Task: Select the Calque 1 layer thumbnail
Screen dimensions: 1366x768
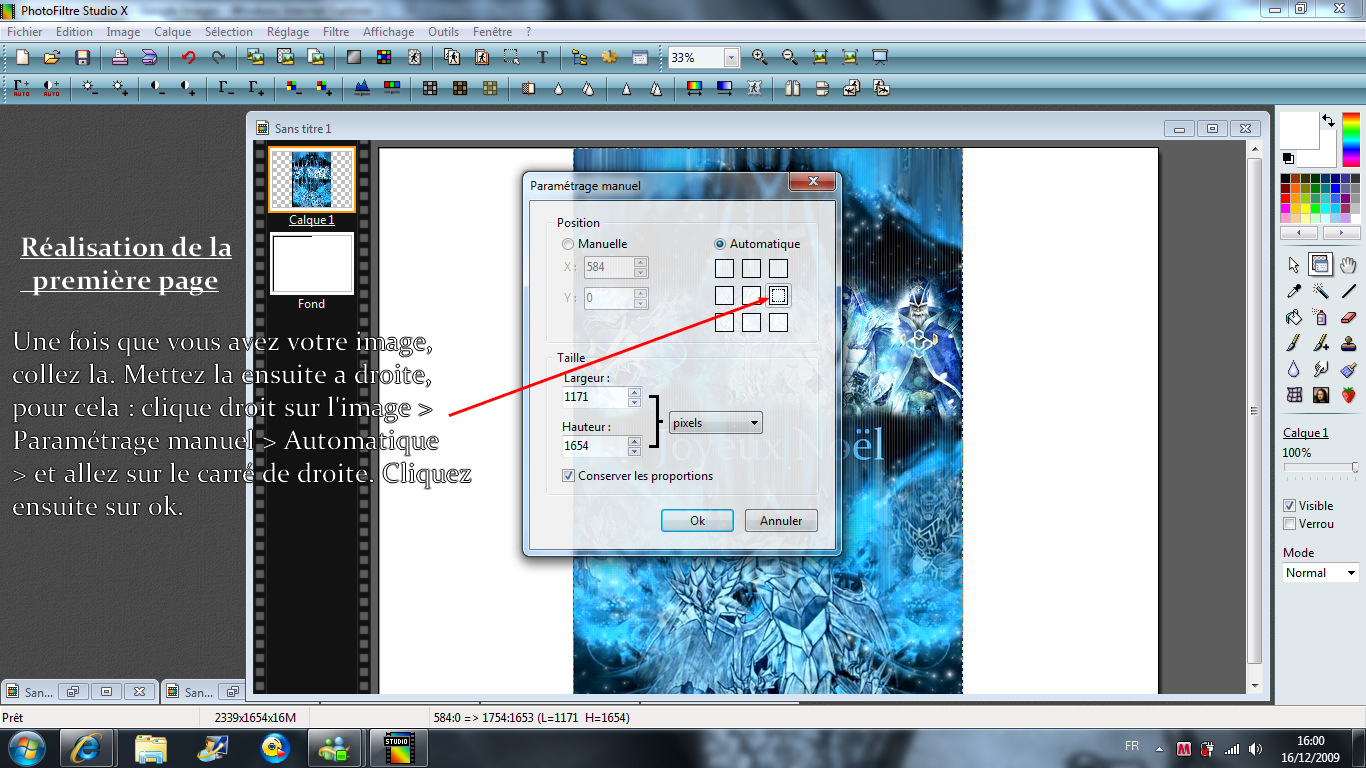Action: [312, 180]
